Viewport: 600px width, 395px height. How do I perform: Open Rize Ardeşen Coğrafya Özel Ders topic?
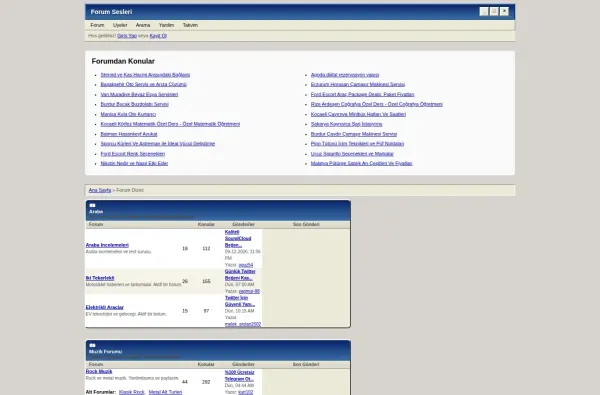pos(377,104)
